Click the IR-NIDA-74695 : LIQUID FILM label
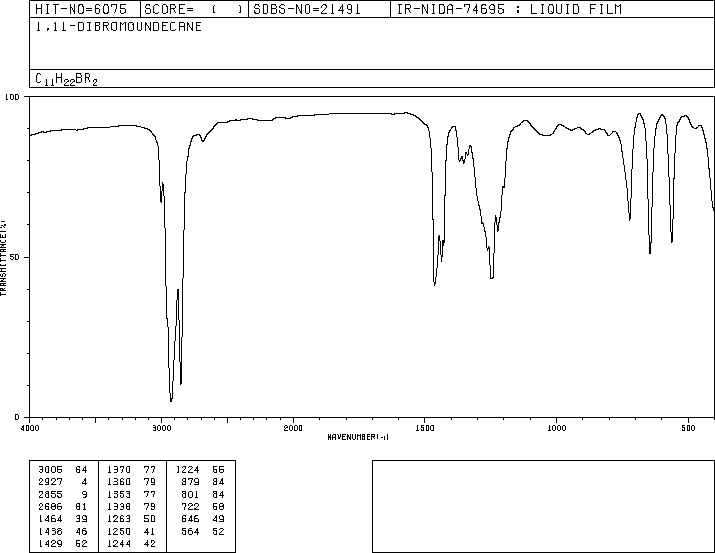 tap(509, 9)
